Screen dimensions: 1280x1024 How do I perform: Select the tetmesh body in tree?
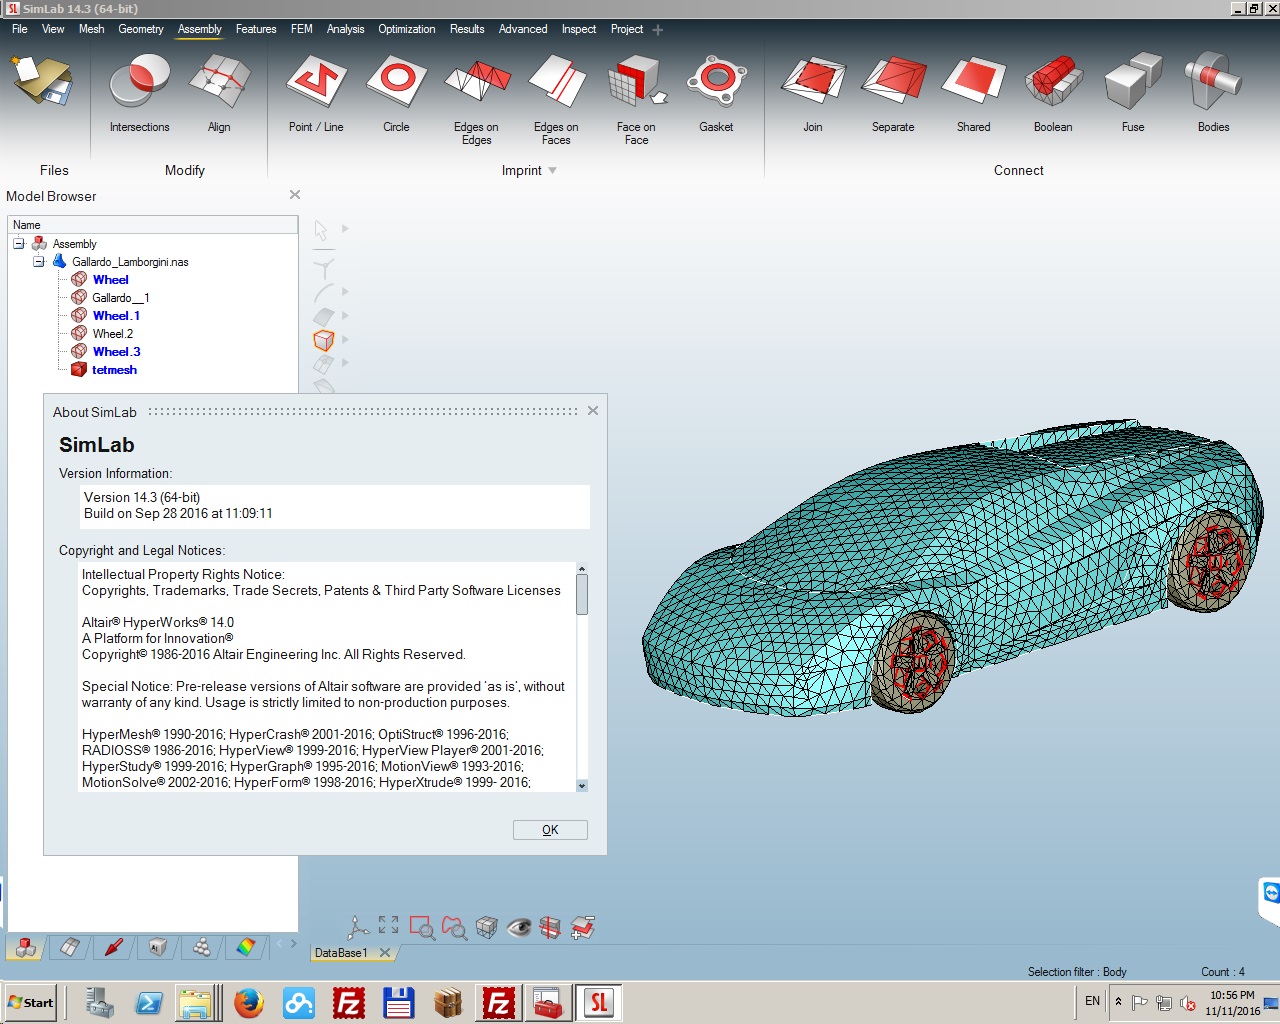[114, 370]
